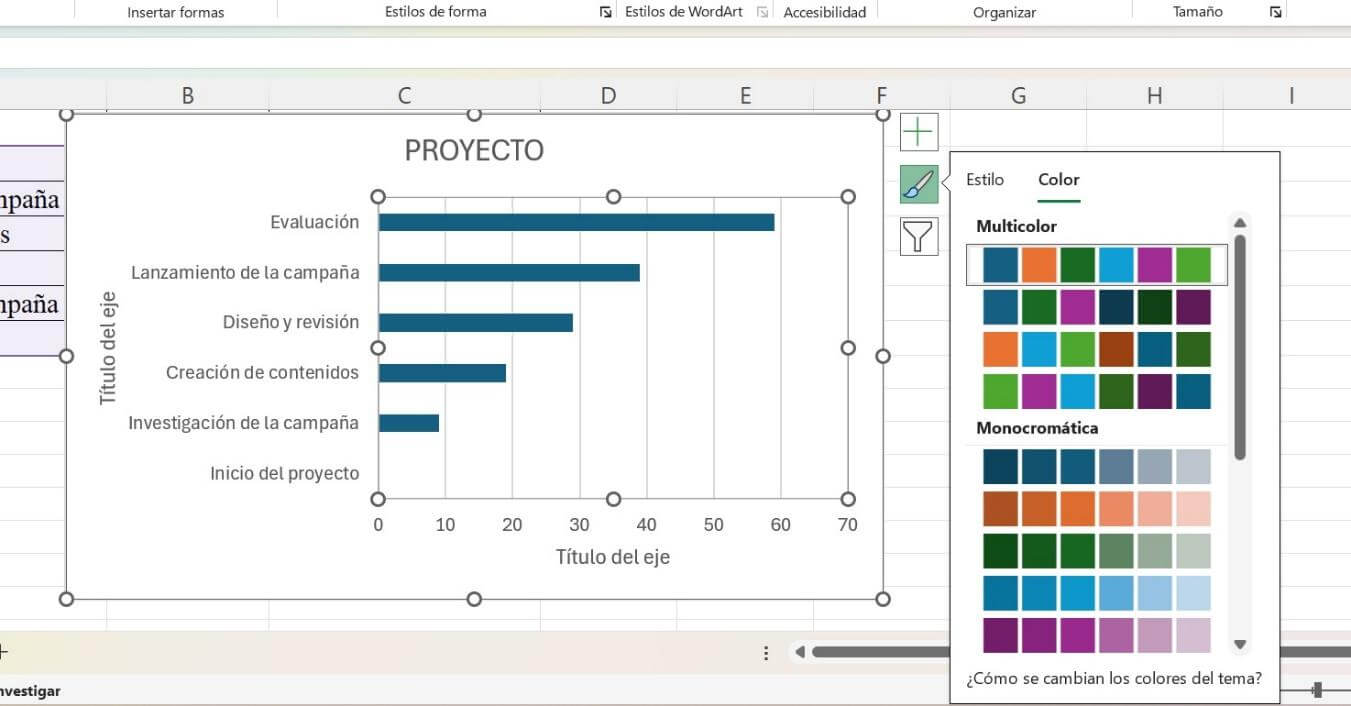Screen dimensions: 1351x706
Task: Select the Color tab
Action: tap(1058, 179)
